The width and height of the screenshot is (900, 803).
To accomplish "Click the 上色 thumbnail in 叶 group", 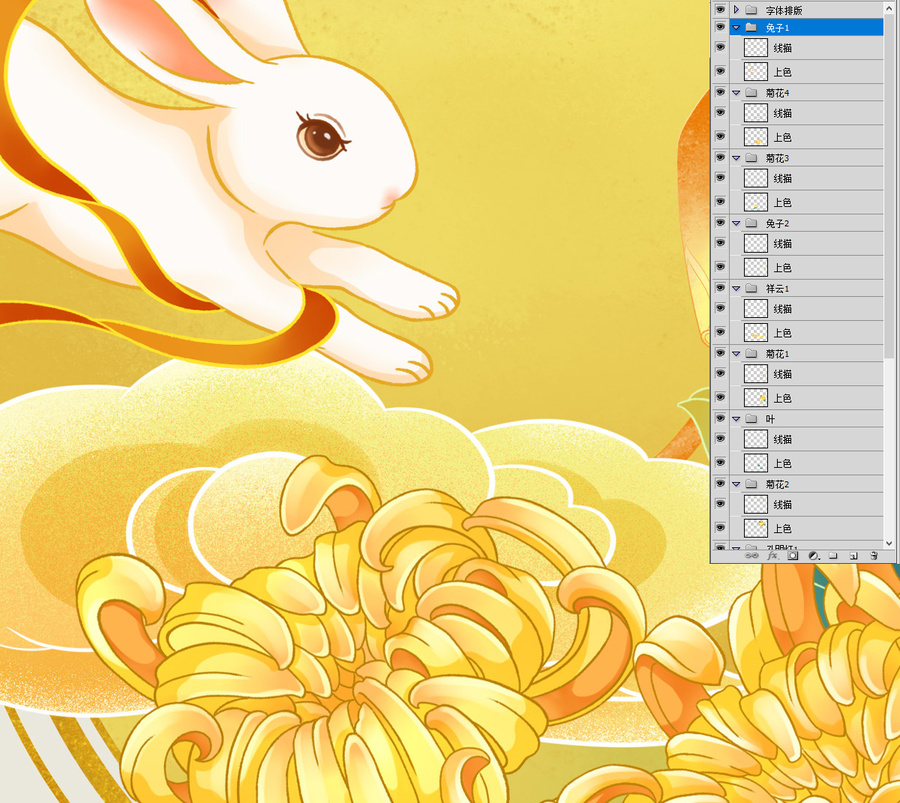I will tap(755, 463).
